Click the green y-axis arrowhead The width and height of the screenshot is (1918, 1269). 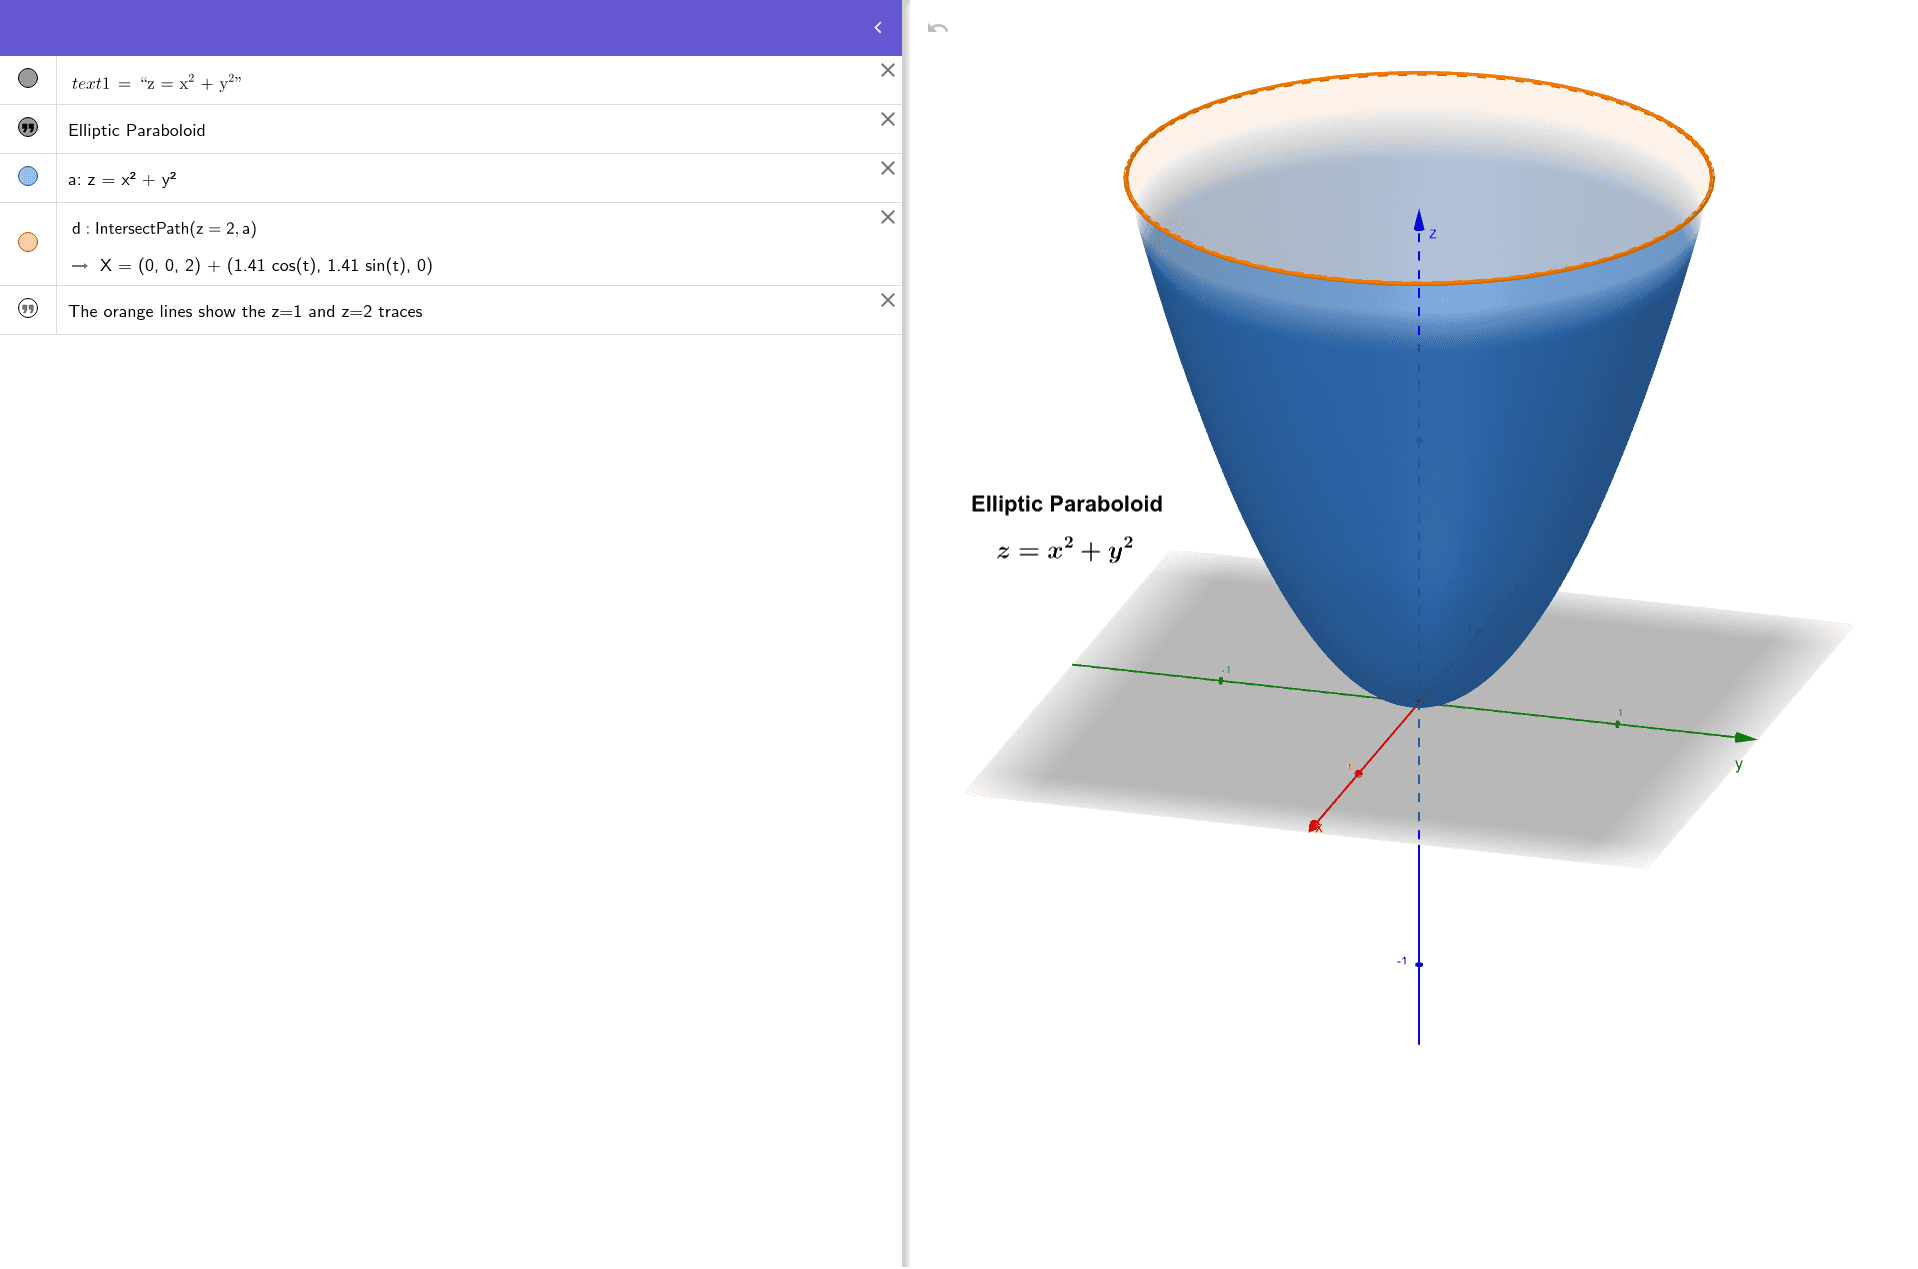coord(1745,738)
